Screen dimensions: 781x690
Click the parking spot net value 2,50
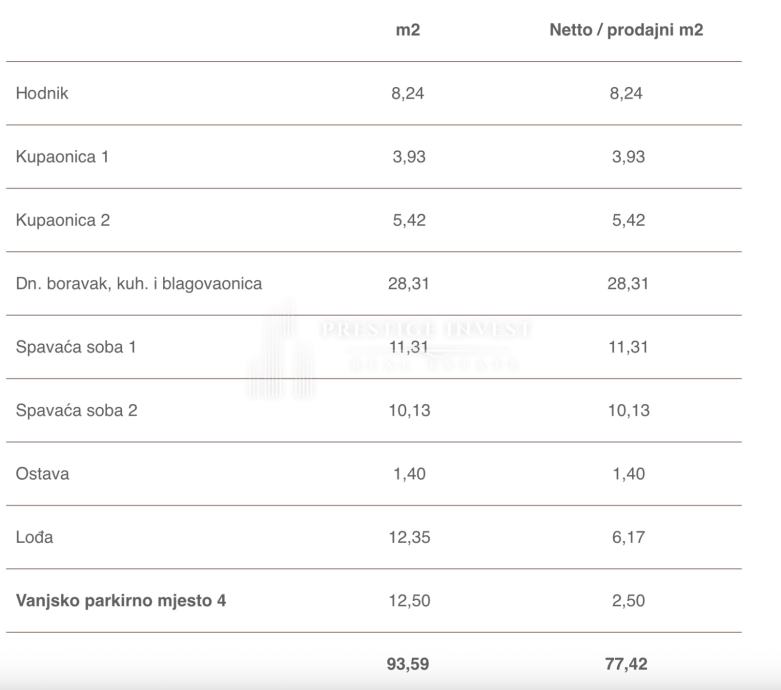628,601
